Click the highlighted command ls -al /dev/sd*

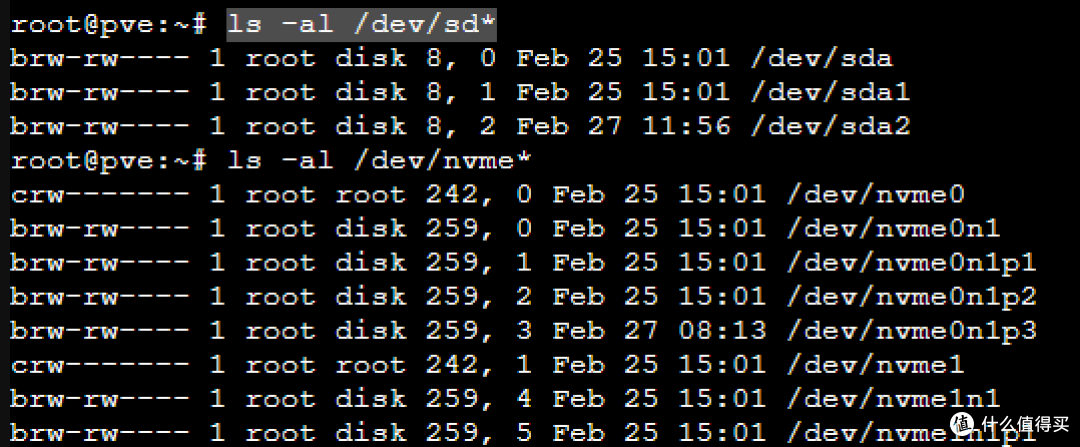[x=362, y=25]
